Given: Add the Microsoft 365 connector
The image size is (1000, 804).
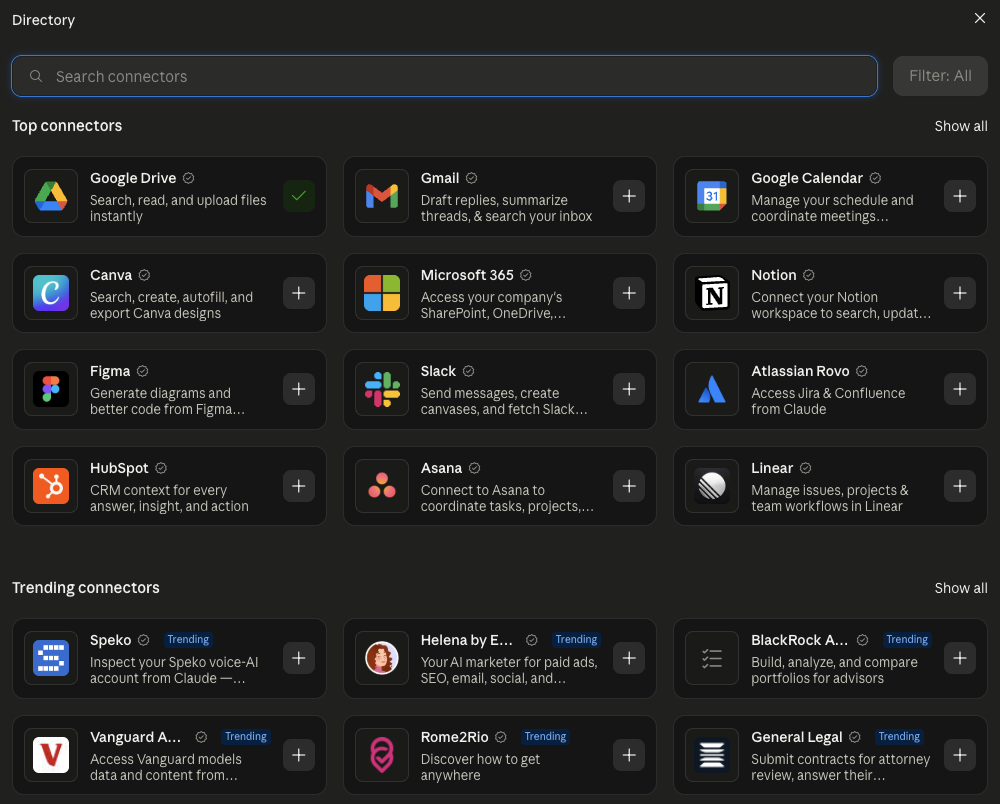Looking at the screenshot, I should [629, 293].
